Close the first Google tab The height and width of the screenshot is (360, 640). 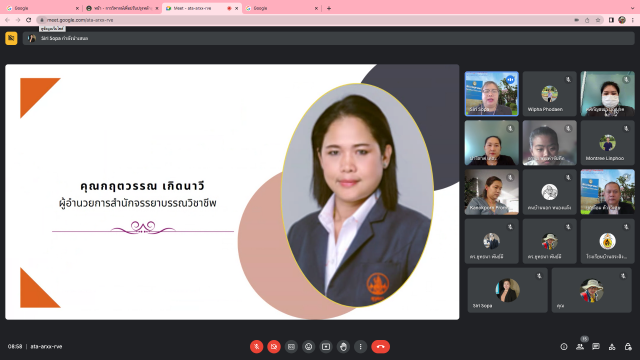[x=77, y=8]
